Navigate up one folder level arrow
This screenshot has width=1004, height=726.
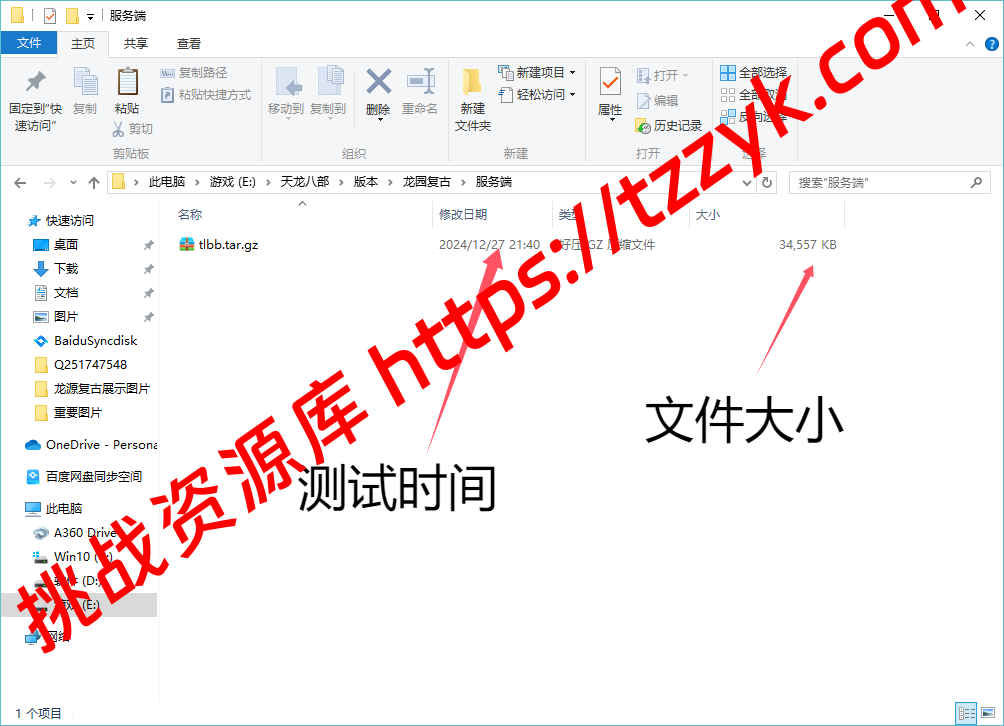(94, 183)
